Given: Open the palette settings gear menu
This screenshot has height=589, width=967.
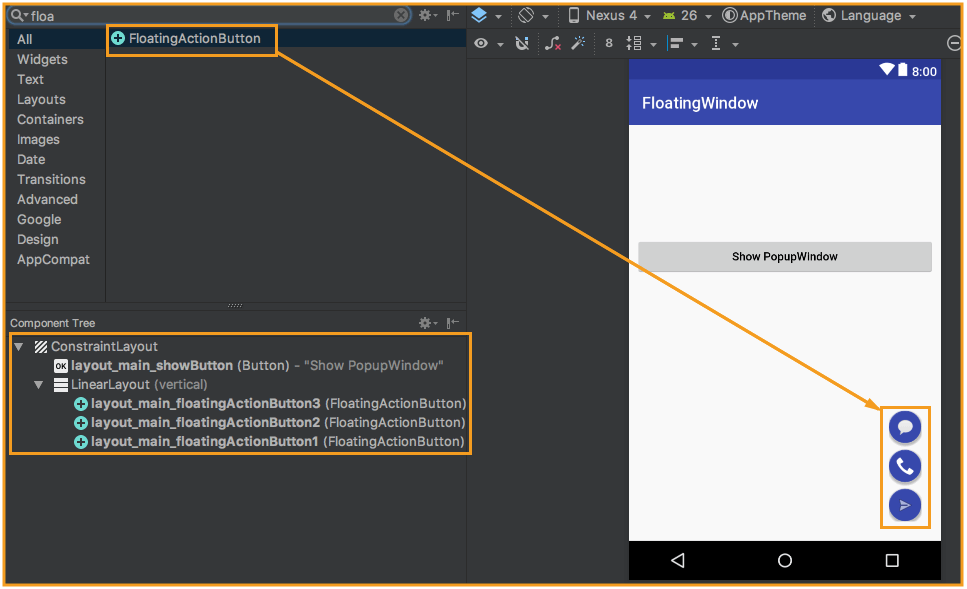Looking at the screenshot, I should point(427,15).
